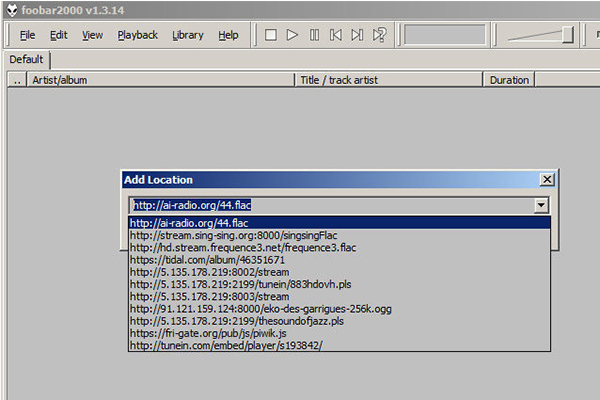Pause playback using the Pause icon
600x400 pixels.
click(x=314, y=35)
